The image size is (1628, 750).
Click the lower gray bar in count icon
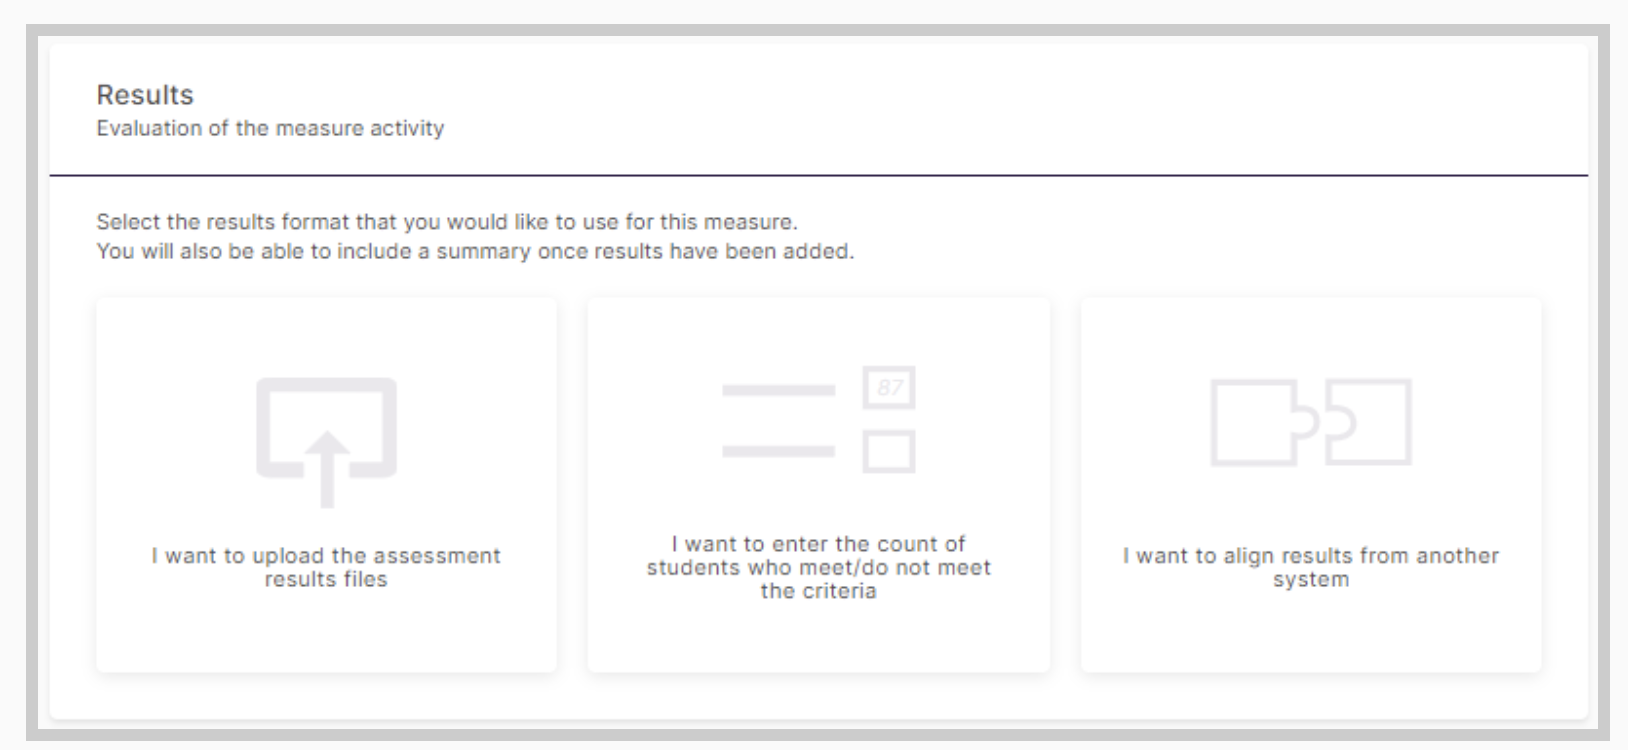(779, 451)
